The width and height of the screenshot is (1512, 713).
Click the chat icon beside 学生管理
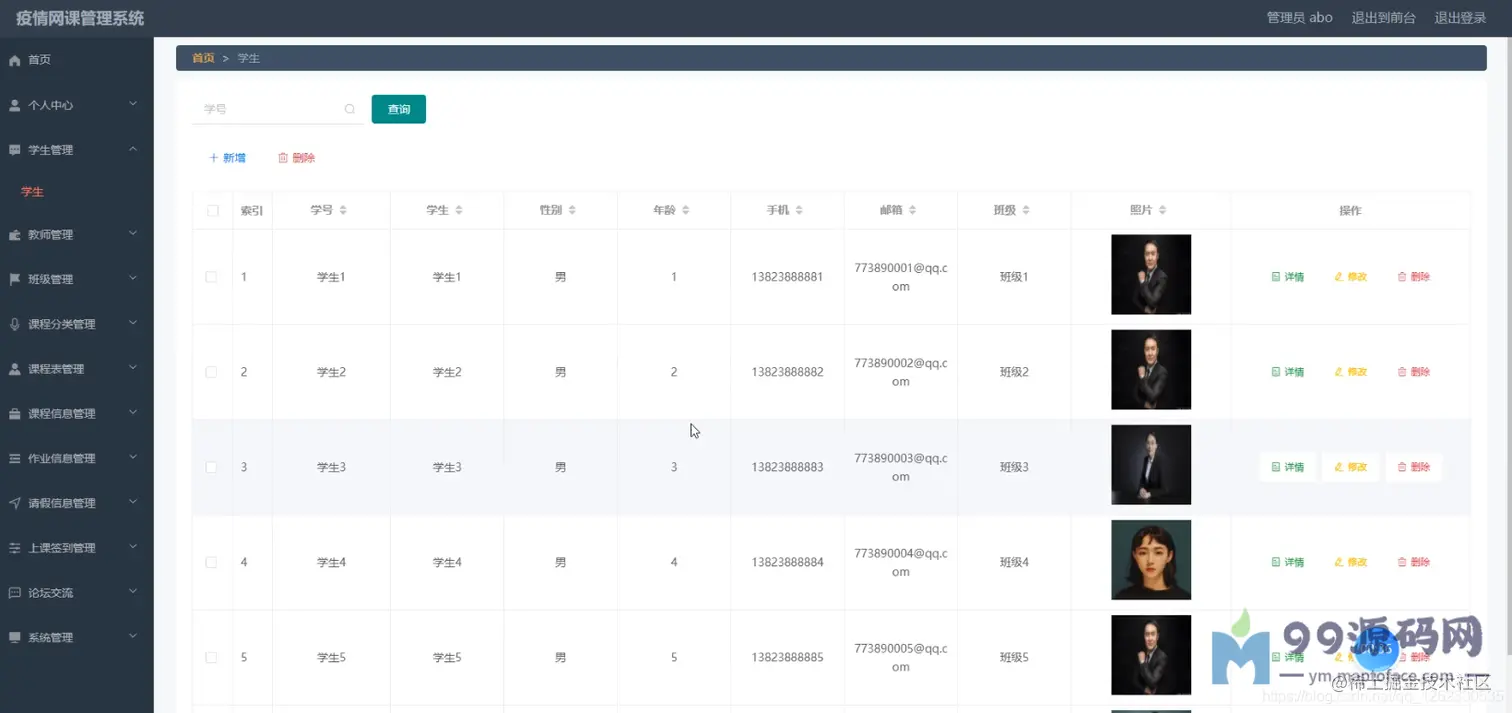(x=14, y=150)
